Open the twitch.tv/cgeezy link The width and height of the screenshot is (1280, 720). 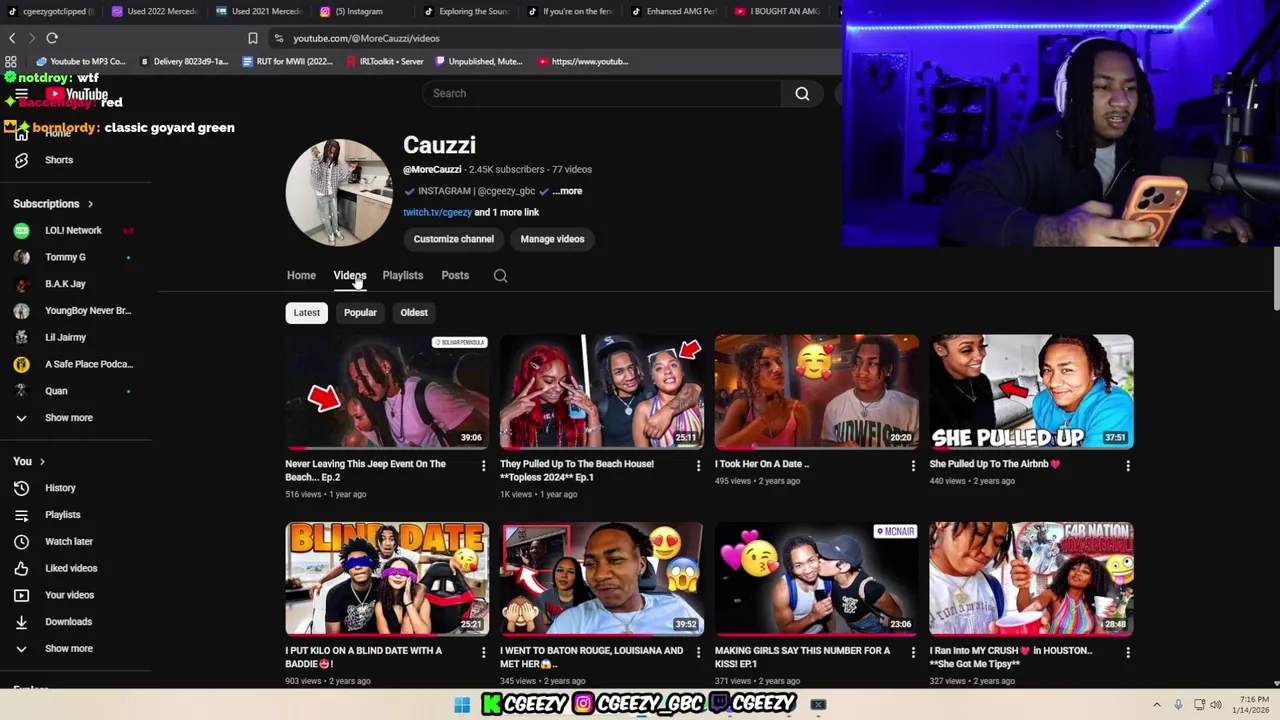(x=437, y=212)
